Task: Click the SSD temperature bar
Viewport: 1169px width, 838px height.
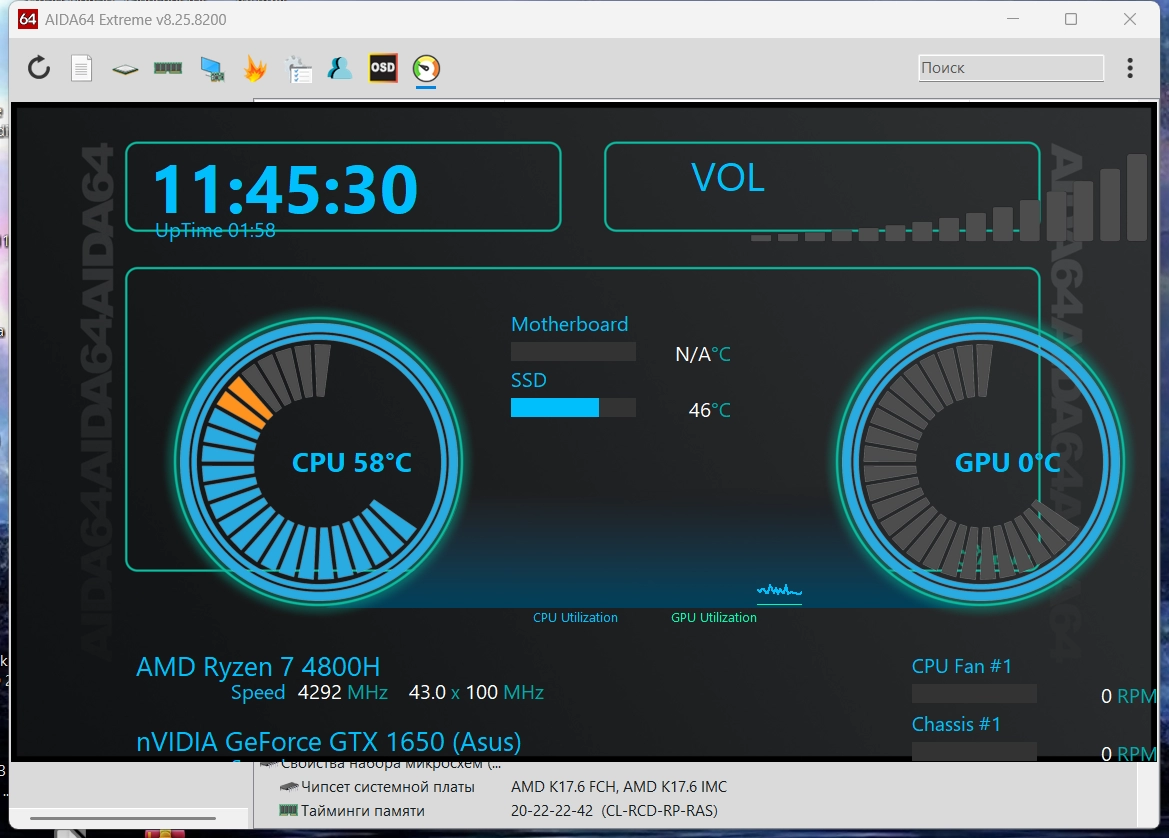Action: [573, 407]
